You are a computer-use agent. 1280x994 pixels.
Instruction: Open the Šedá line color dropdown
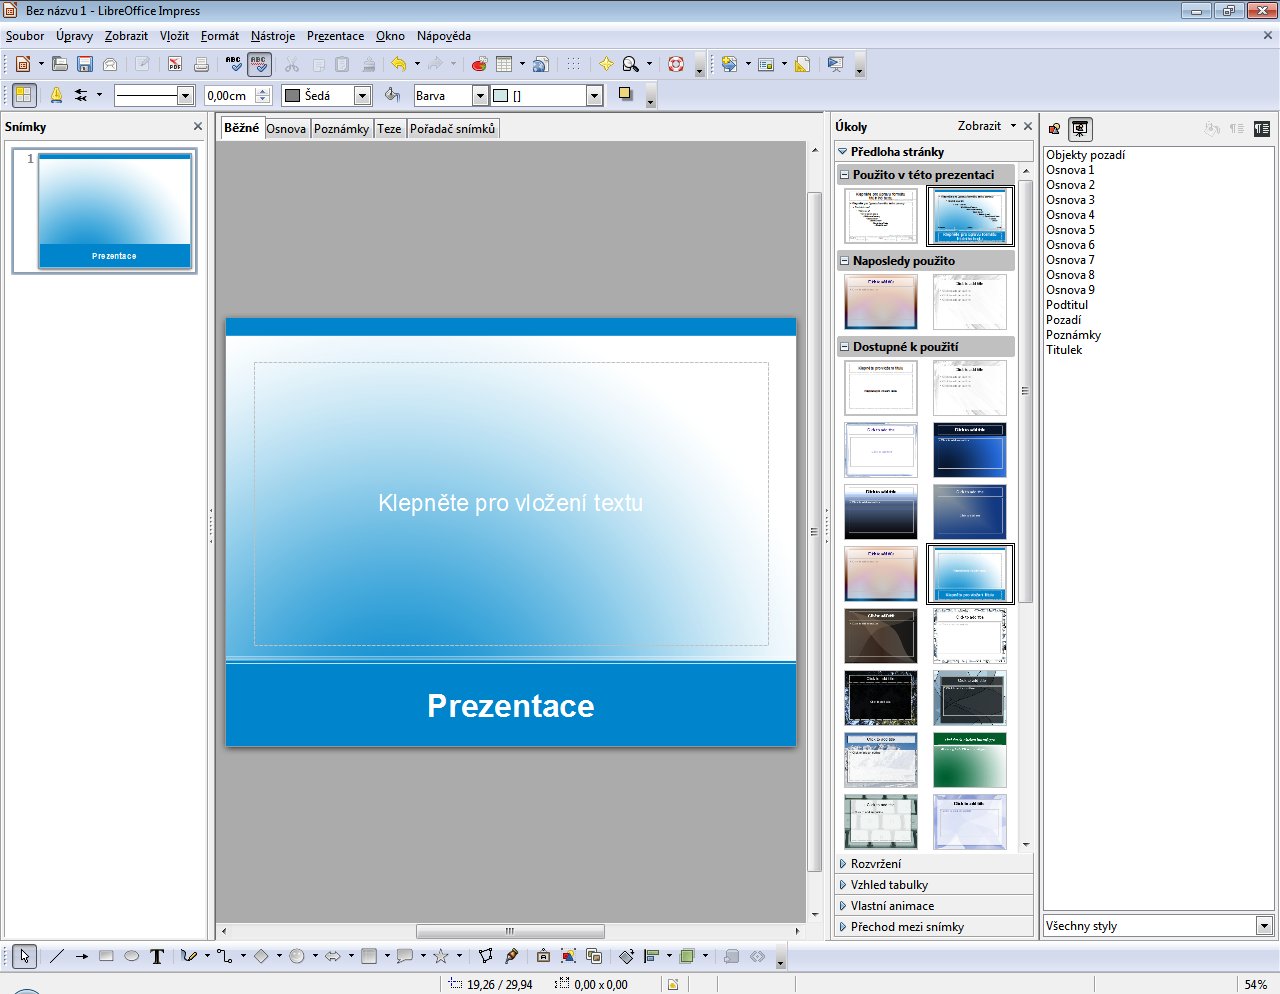point(363,96)
